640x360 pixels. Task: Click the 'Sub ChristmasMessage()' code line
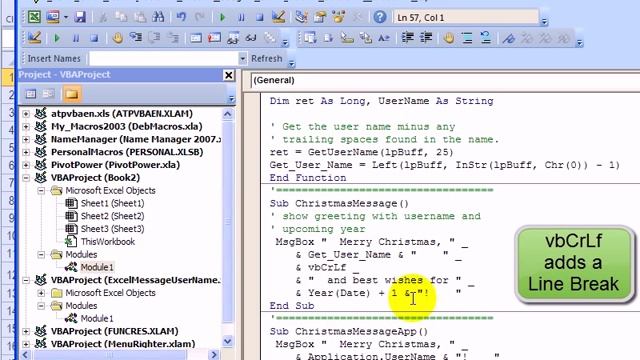[339, 203]
